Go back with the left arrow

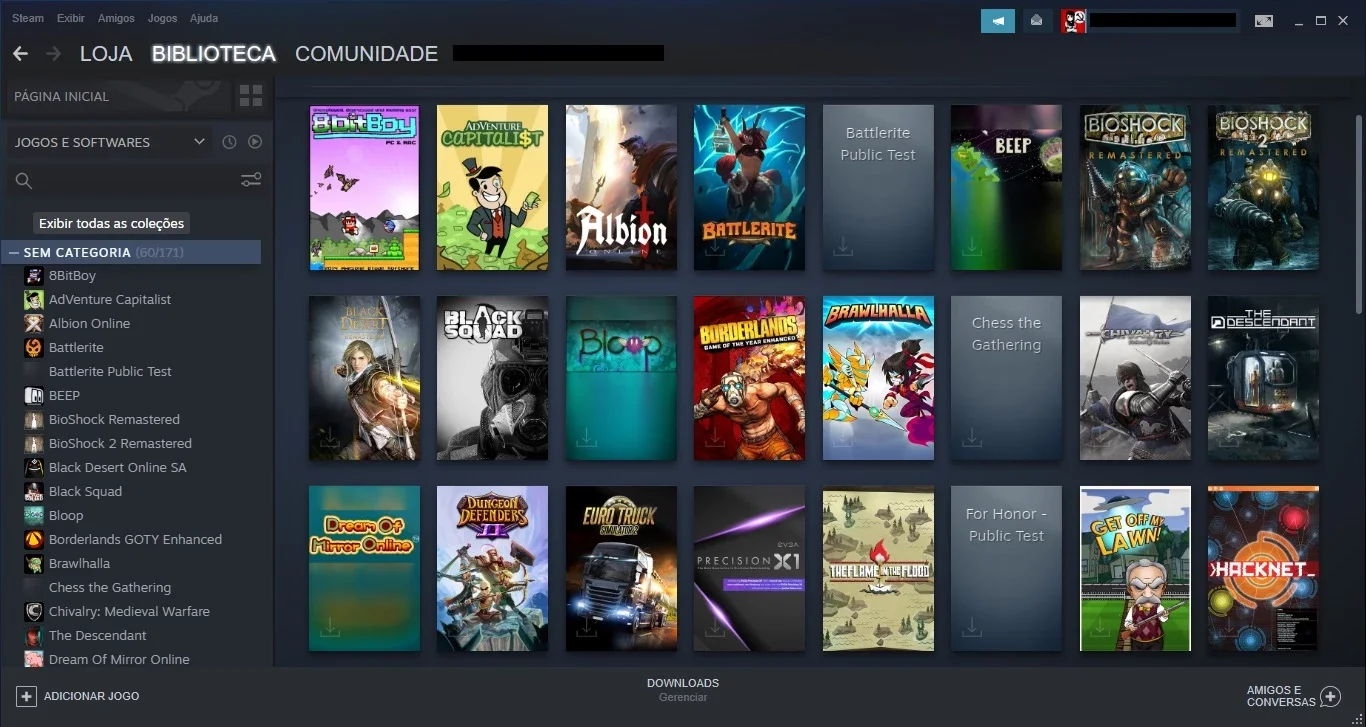[x=20, y=53]
